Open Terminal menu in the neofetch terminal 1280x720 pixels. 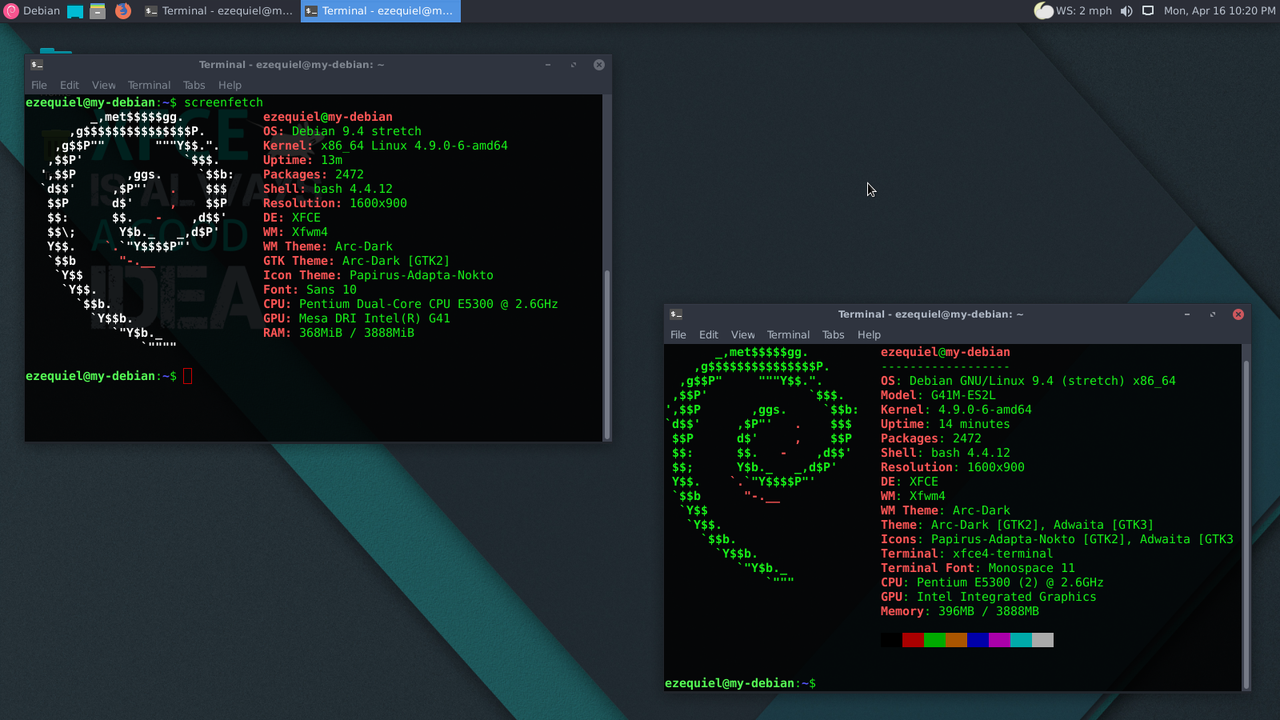(788, 335)
